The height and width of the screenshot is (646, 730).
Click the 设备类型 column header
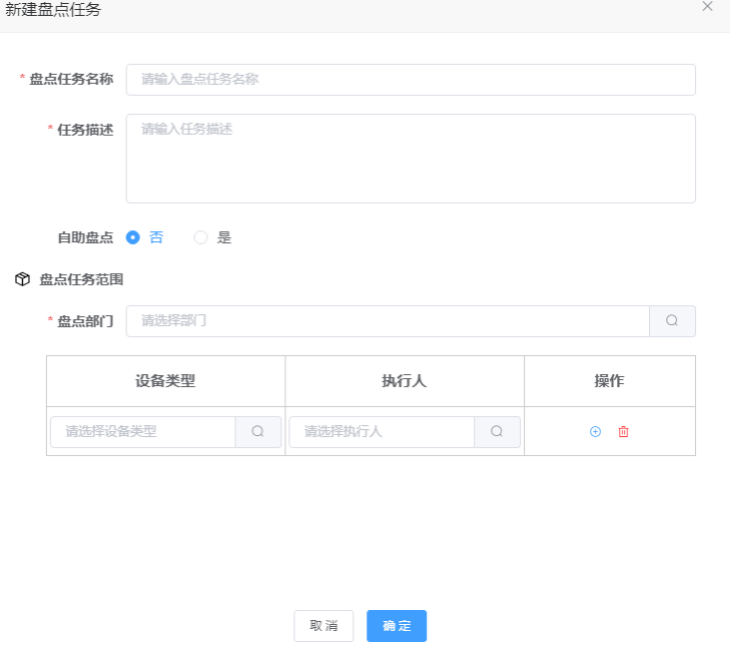(x=166, y=381)
